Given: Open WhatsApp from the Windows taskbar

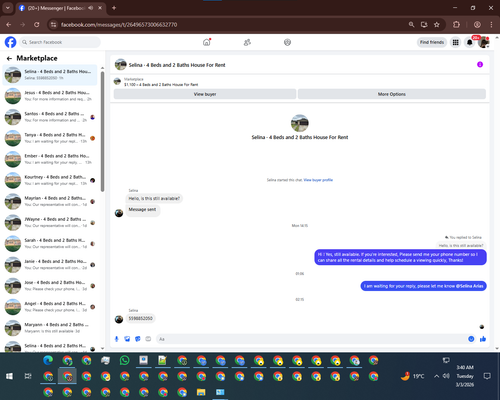Looking at the screenshot, I should (x=124, y=360).
